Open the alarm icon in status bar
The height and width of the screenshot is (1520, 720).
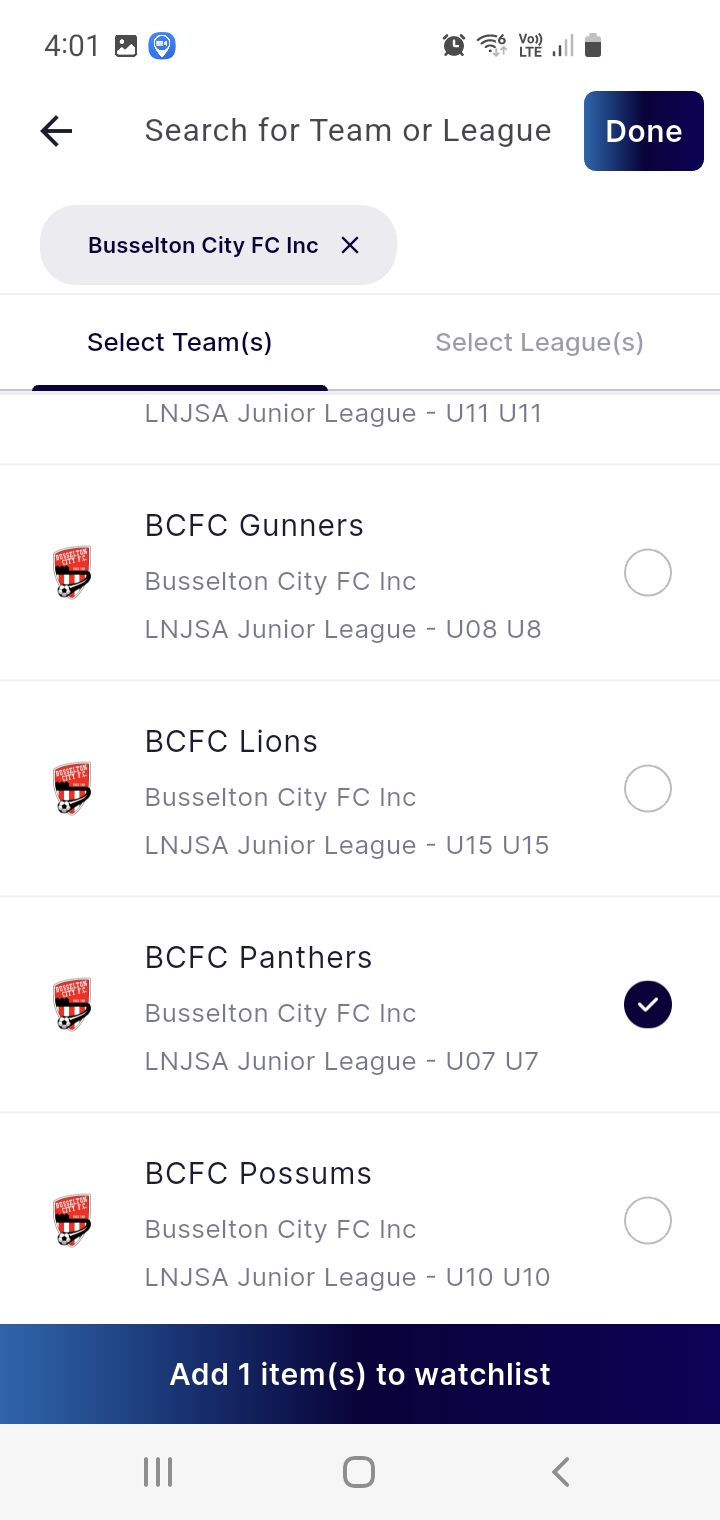[454, 45]
